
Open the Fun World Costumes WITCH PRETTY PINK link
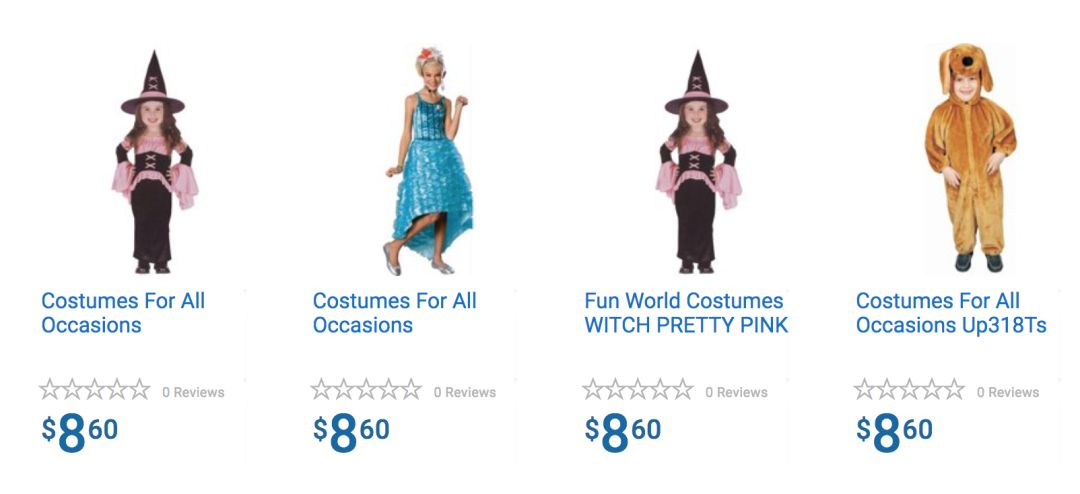tap(686, 313)
